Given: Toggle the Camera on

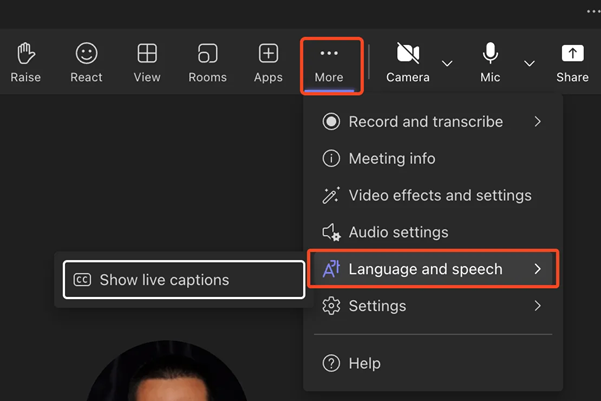Looking at the screenshot, I should [x=408, y=62].
